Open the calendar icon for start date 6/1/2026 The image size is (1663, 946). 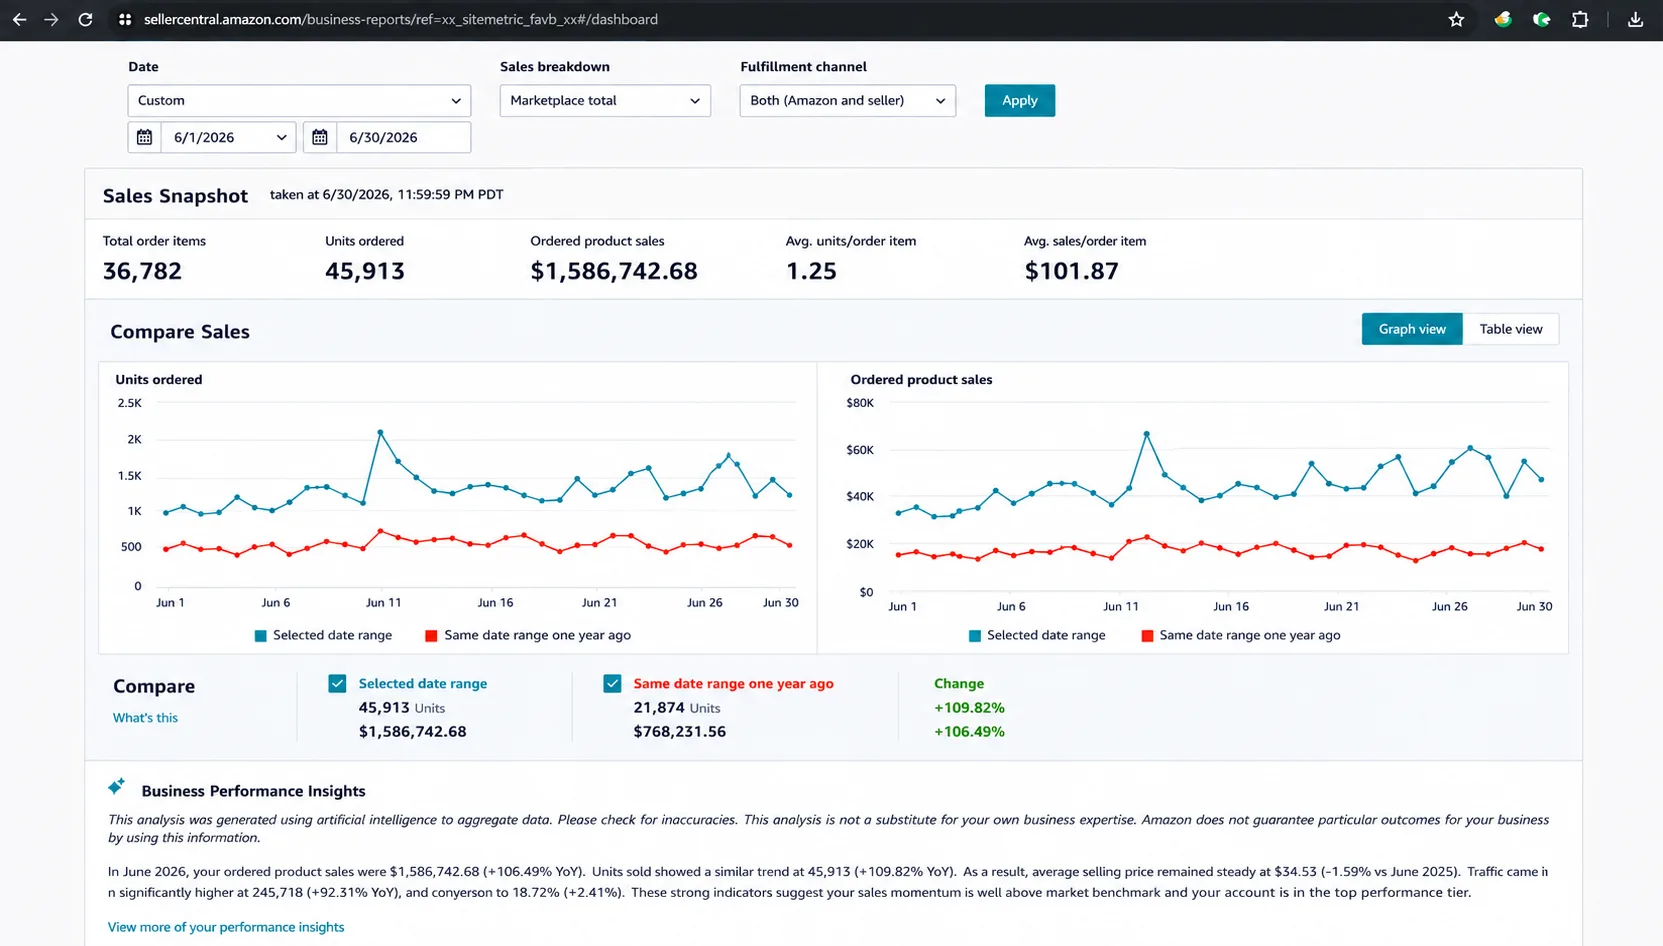145,137
